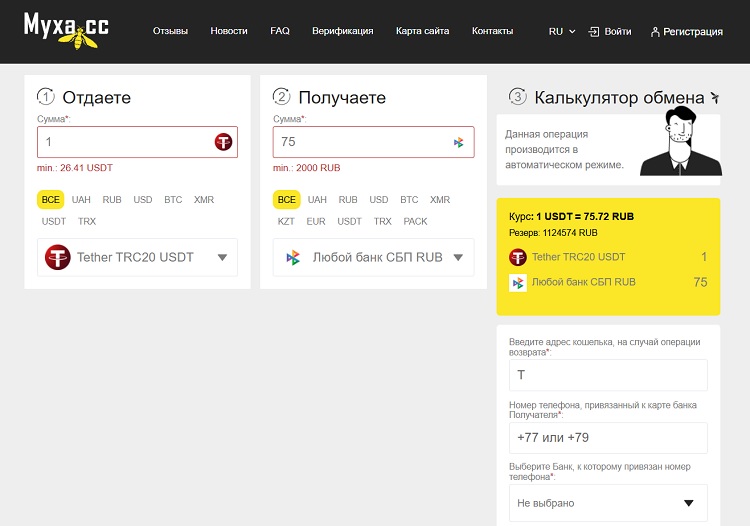This screenshot has width=750, height=526.
Task: Go to the FAQ page
Action: pos(280,31)
